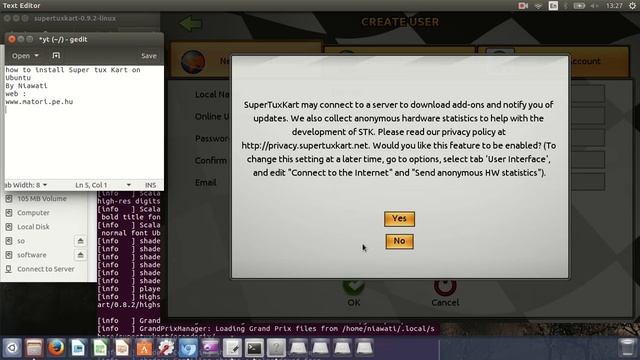Open the session gear menu in top bar
This screenshot has width=640, height=360.
(x=632, y=6)
